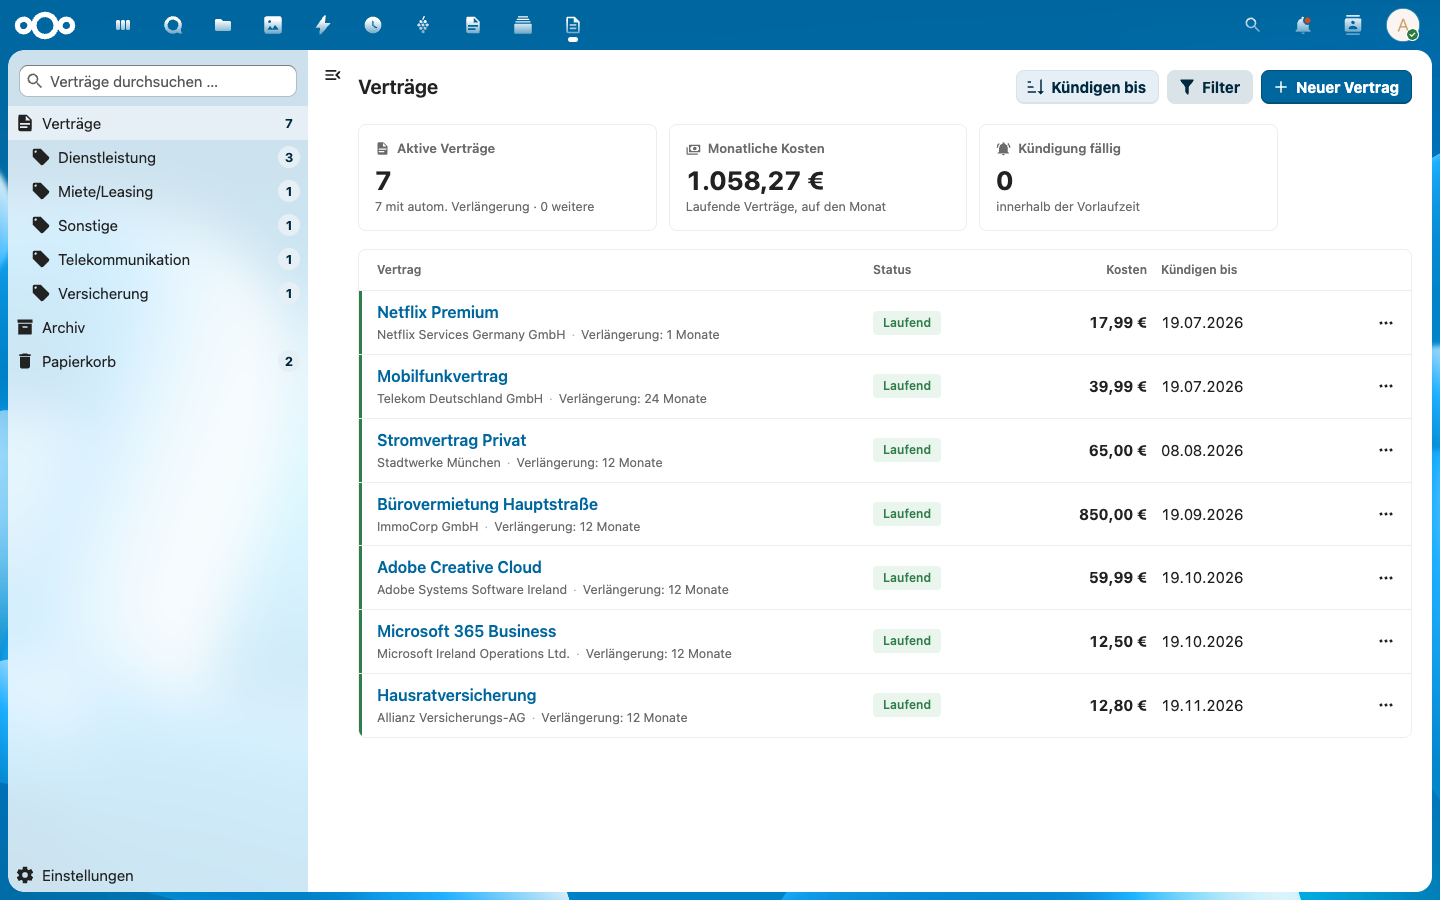Click the 17,99 € cost value

point(1118,323)
